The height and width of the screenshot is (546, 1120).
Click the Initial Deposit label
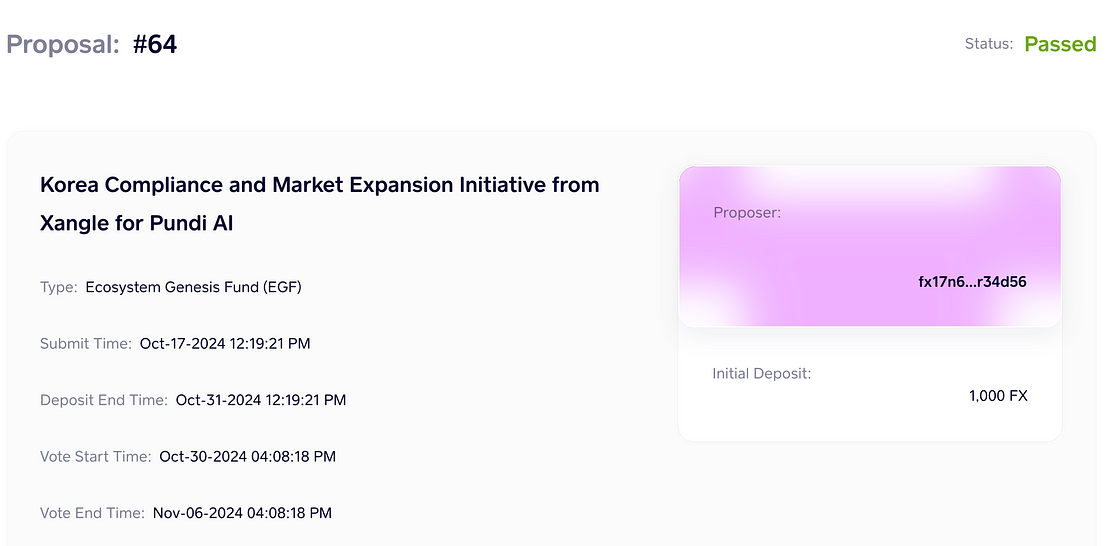[761, 373]
